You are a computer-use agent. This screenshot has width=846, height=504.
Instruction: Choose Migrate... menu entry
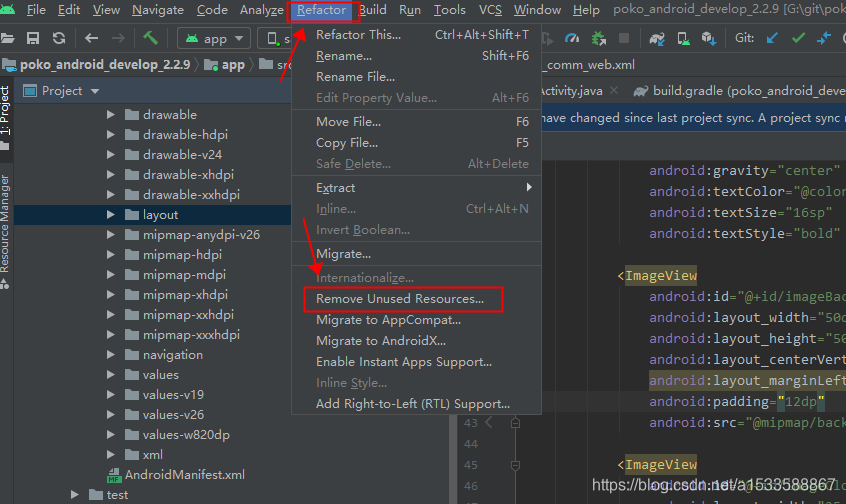417,253
